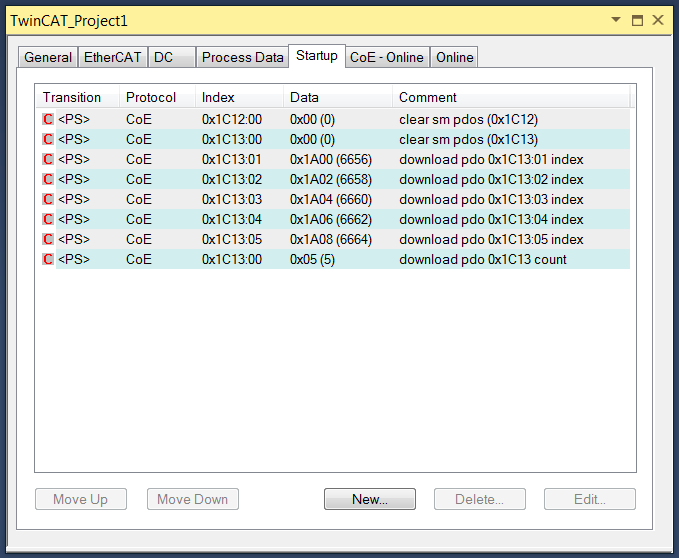
Task: Select comment download pdo 0x1C13:03 index
Action: tap(491, 199)
